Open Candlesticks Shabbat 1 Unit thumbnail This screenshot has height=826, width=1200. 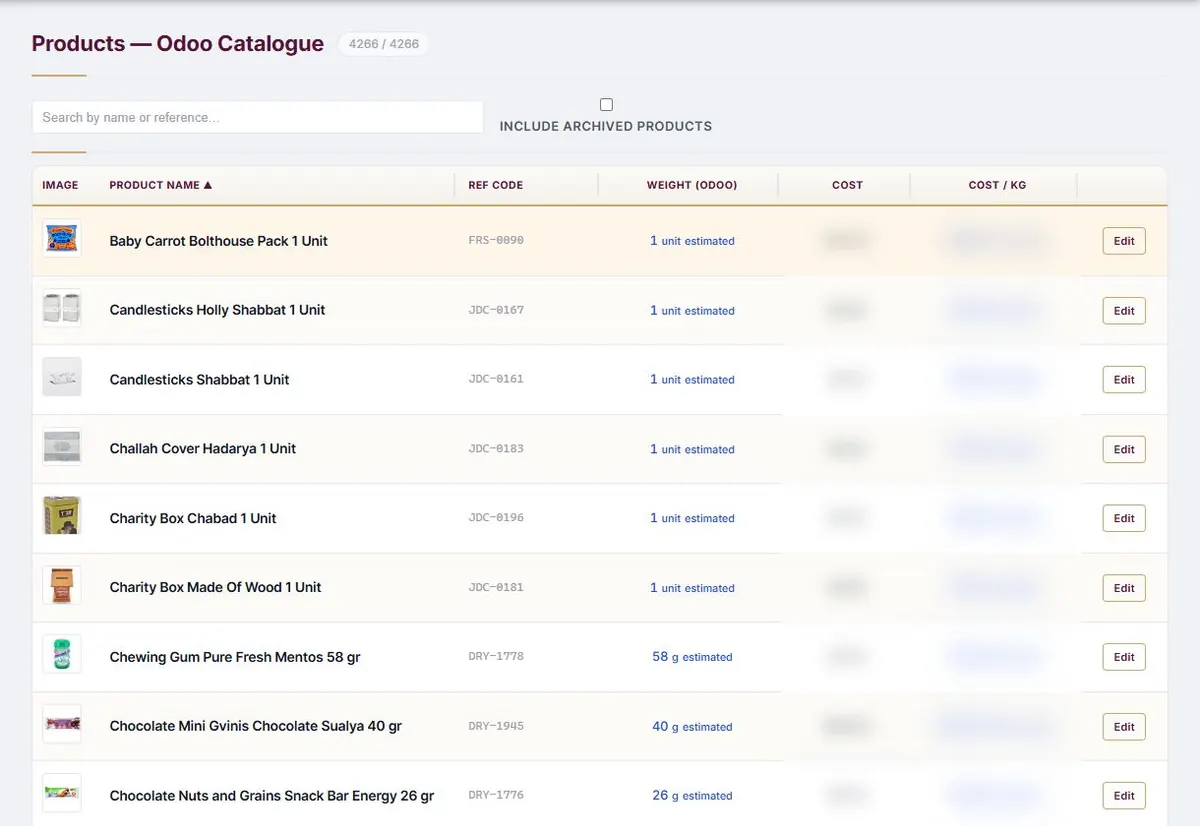[x=62, y=379]
